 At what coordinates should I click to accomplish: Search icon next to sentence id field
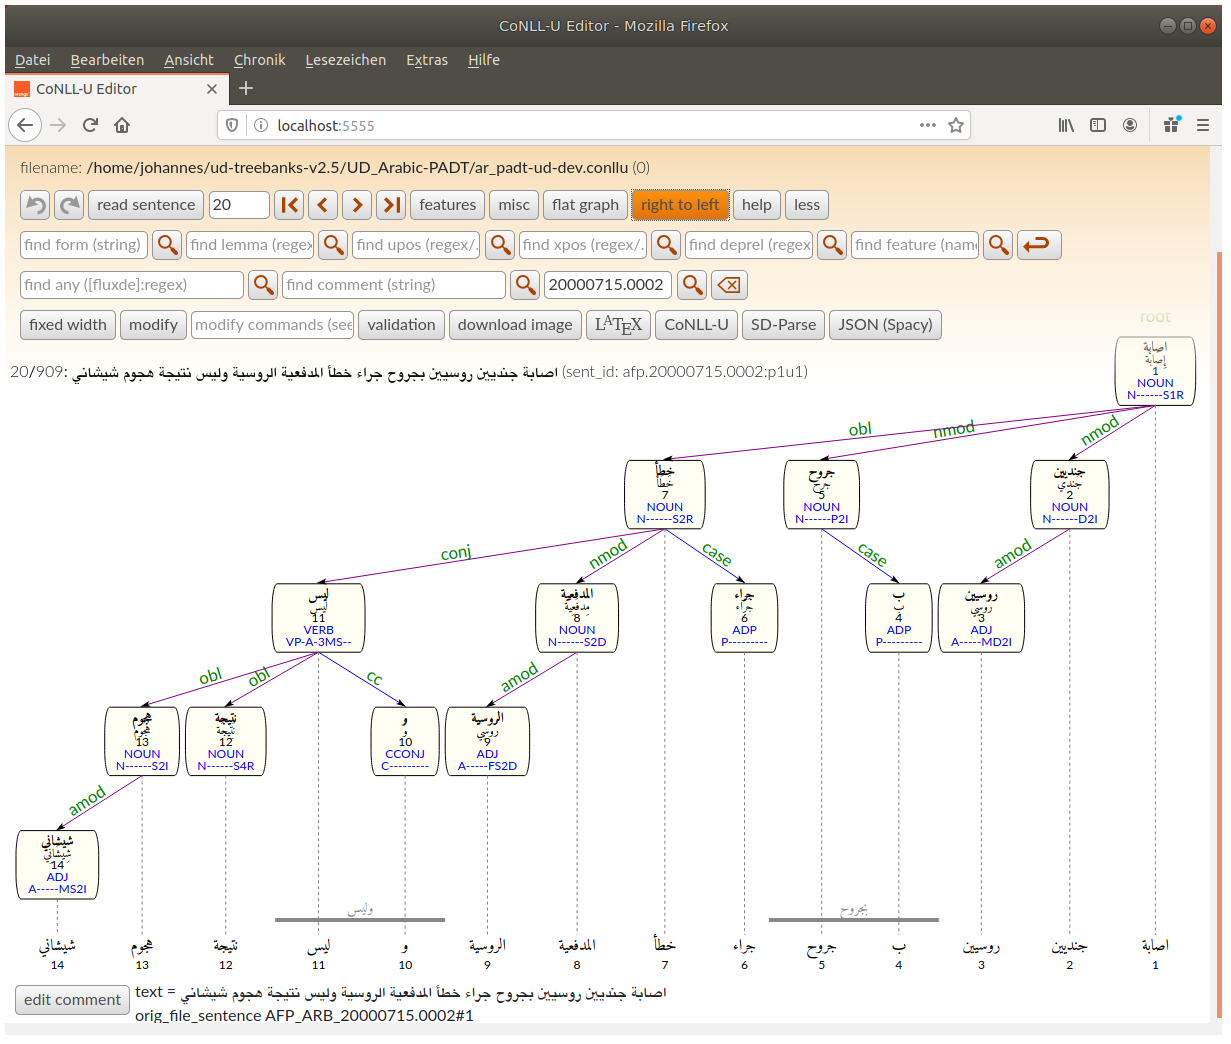tap(692, 285)
